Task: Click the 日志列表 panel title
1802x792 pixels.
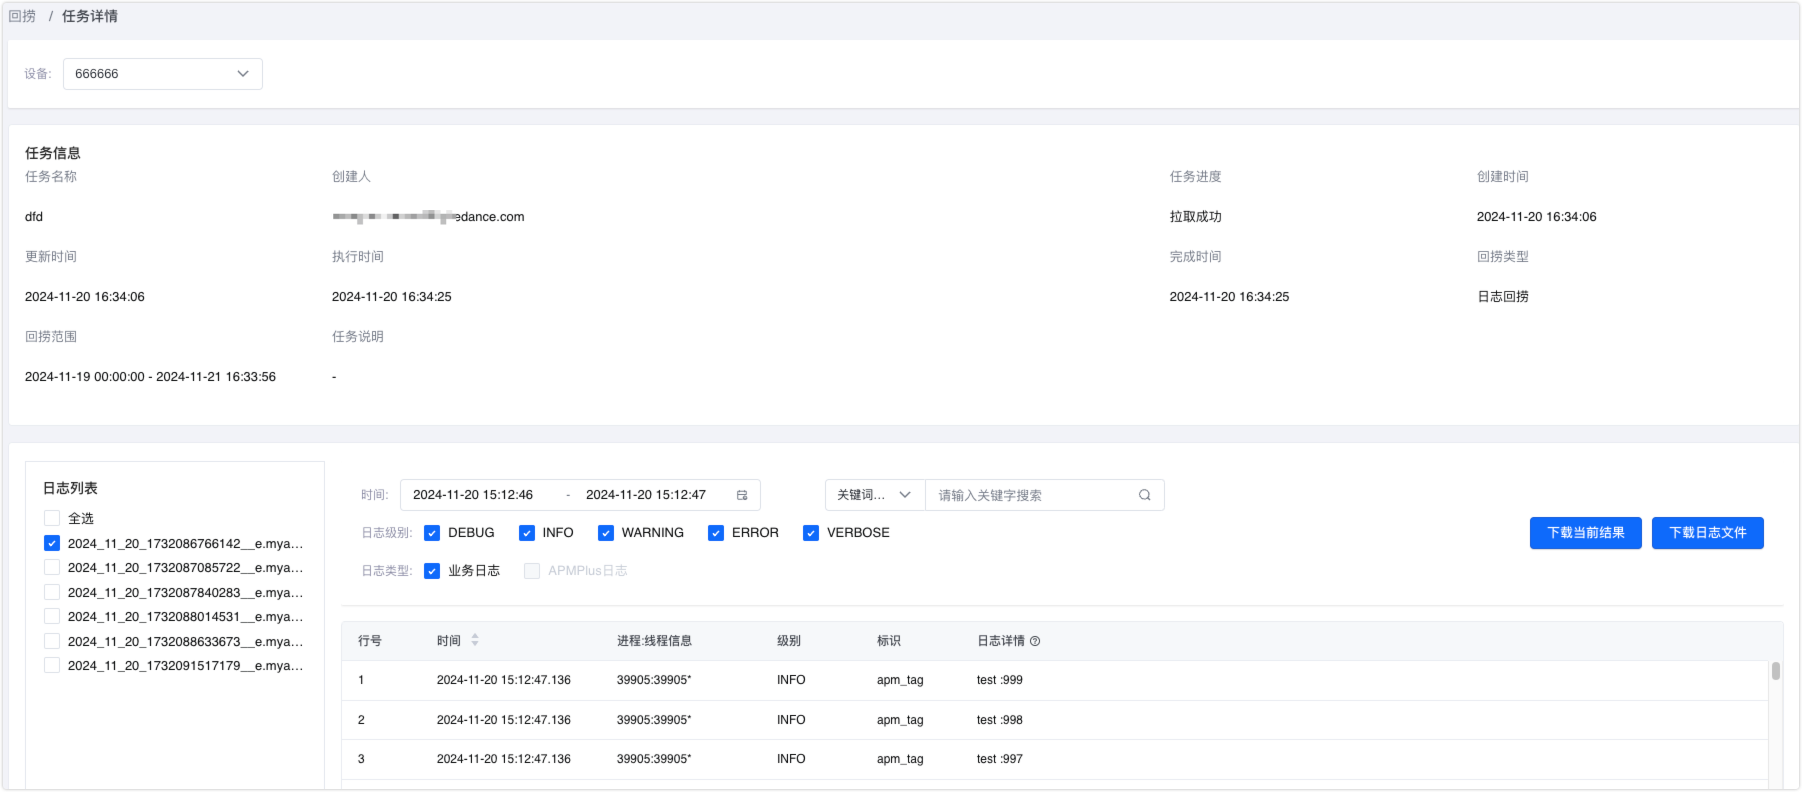Action: pos(70,488)
